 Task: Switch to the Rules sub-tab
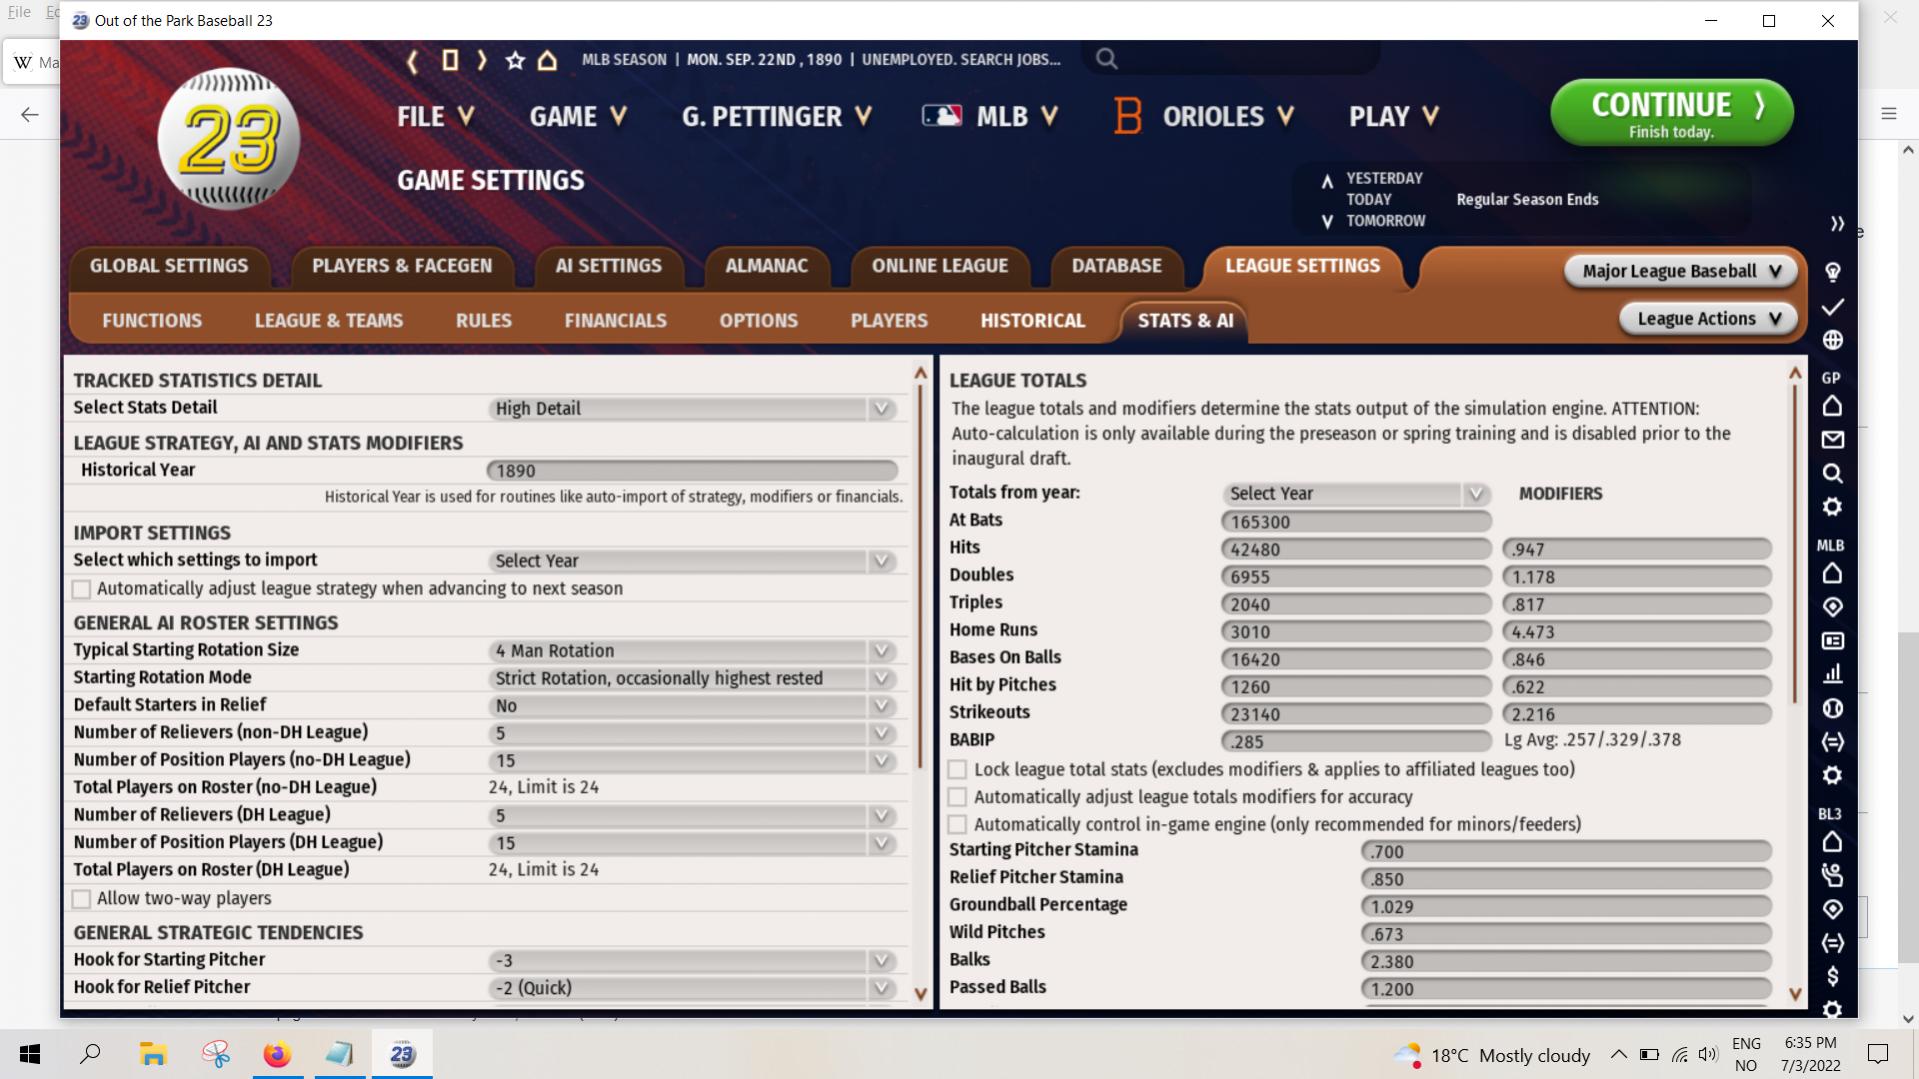coord(484,321)
